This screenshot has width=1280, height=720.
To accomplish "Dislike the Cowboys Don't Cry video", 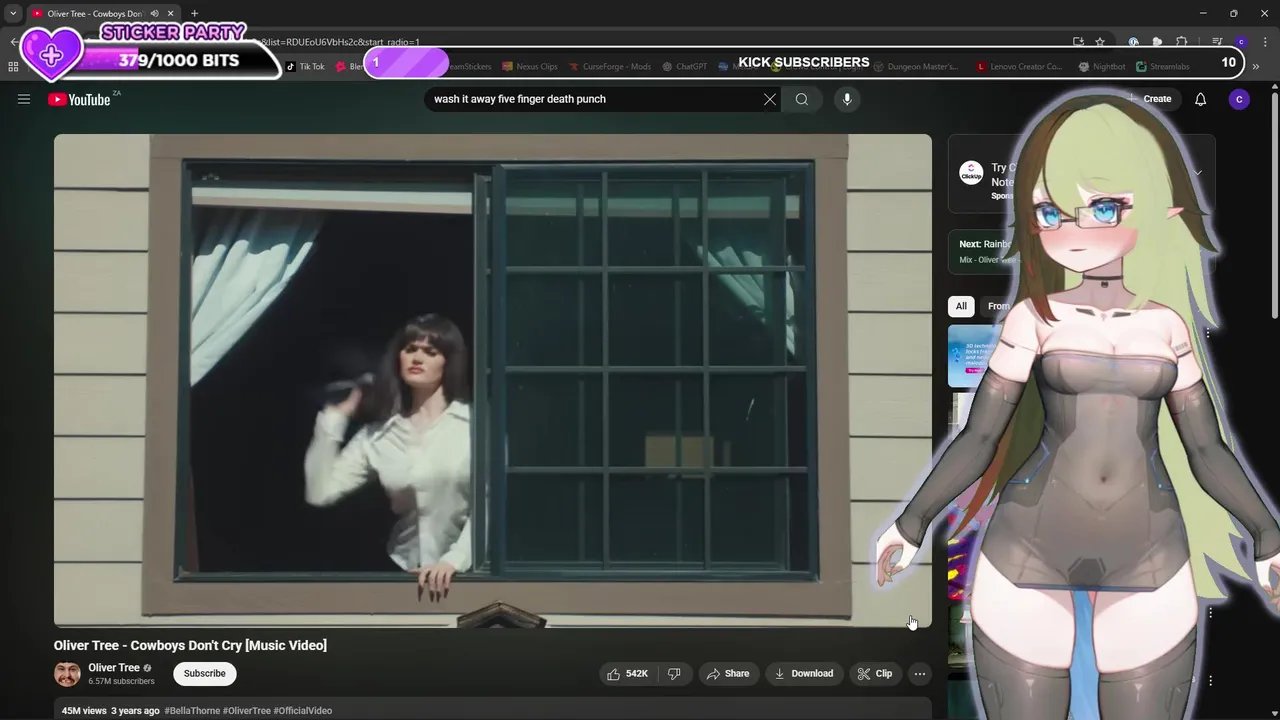I will coord(674,673).
